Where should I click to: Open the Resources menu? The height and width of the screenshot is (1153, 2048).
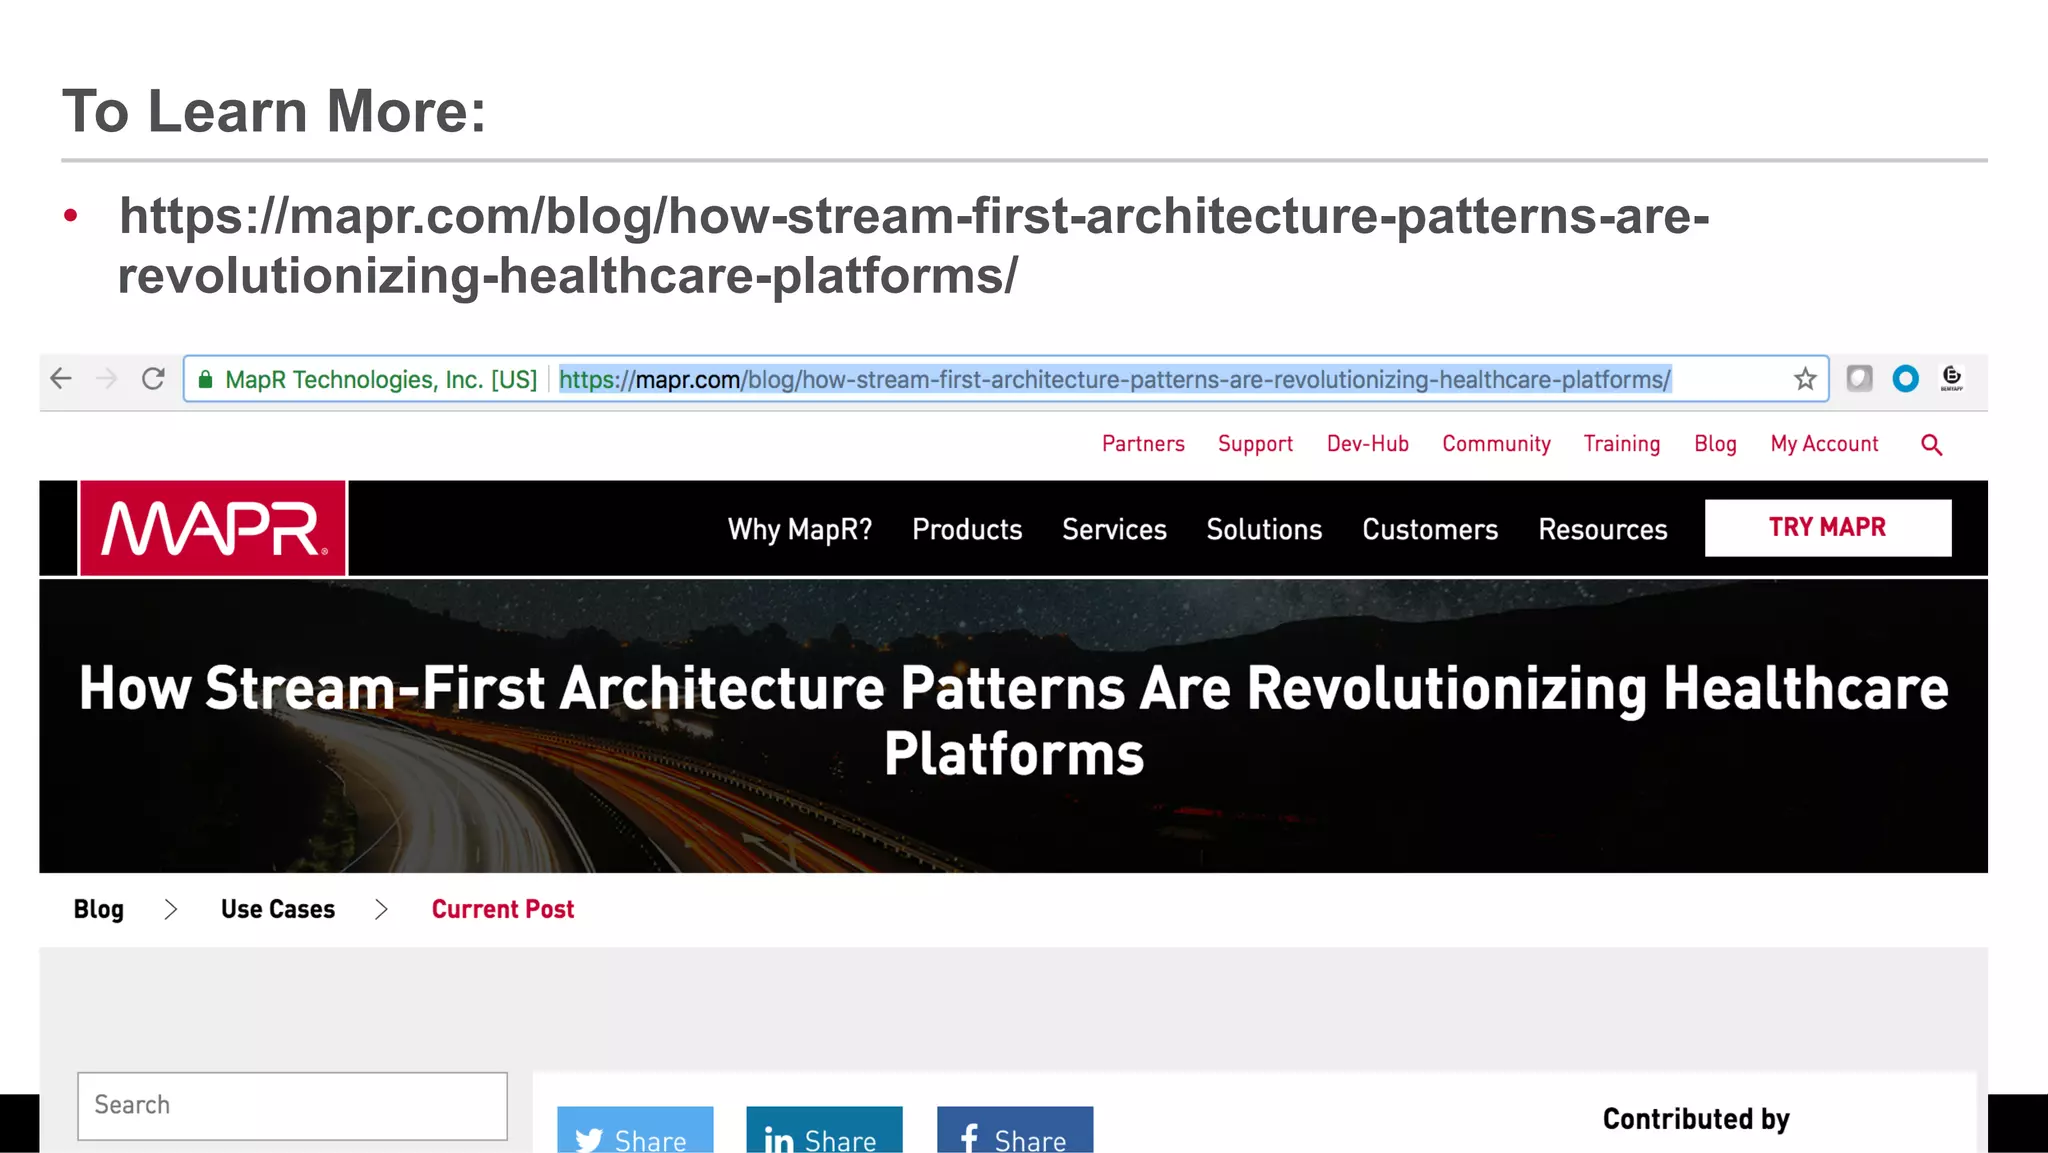click(x=1603, y=529)
